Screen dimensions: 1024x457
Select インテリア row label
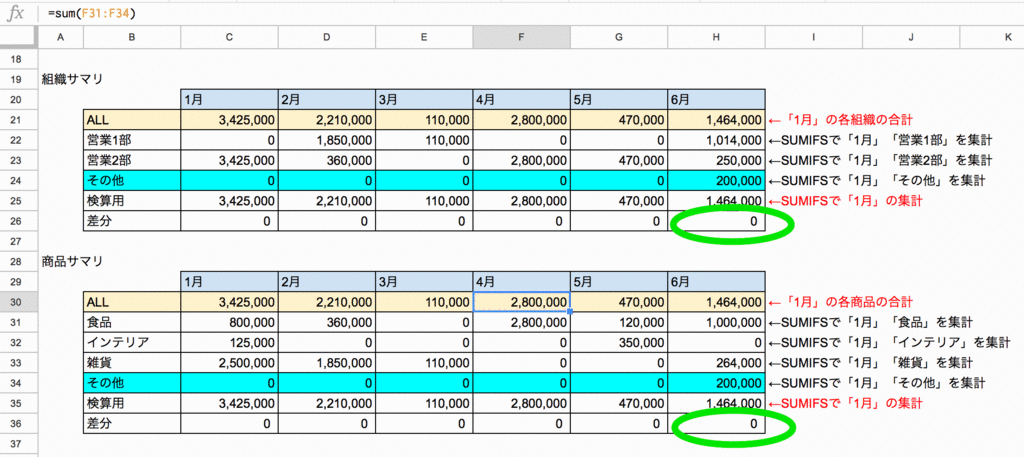coord(132,343)
